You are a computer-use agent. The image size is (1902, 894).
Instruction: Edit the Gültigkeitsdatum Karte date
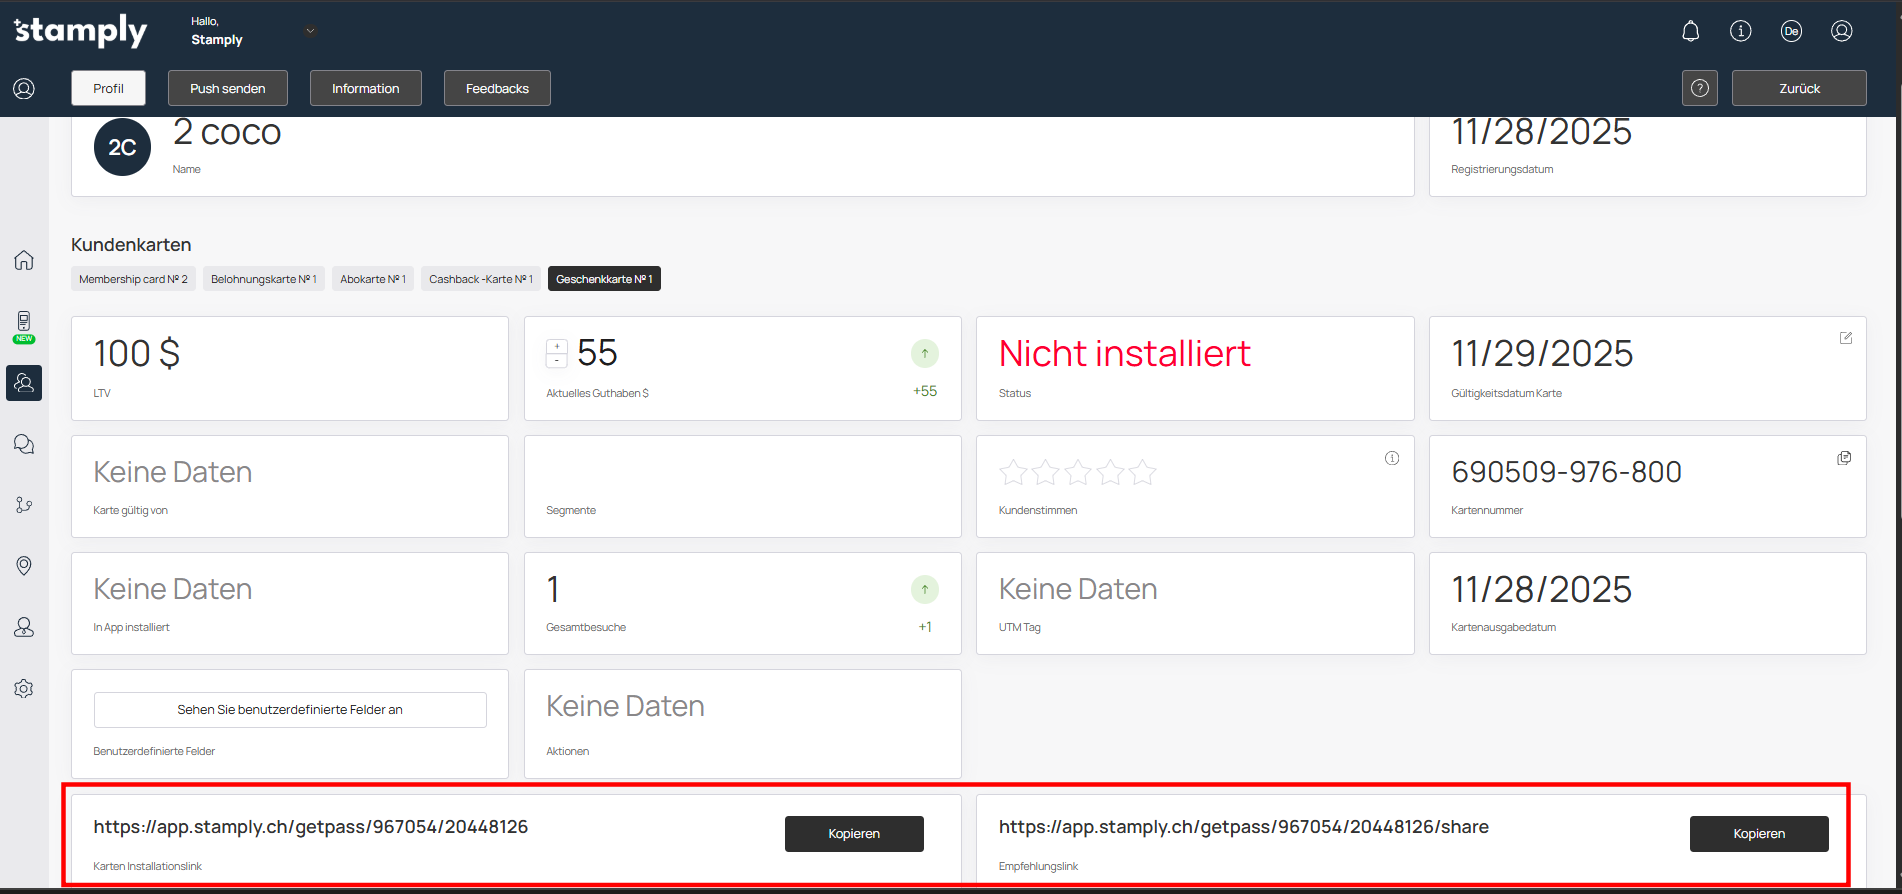[1846, 338]
